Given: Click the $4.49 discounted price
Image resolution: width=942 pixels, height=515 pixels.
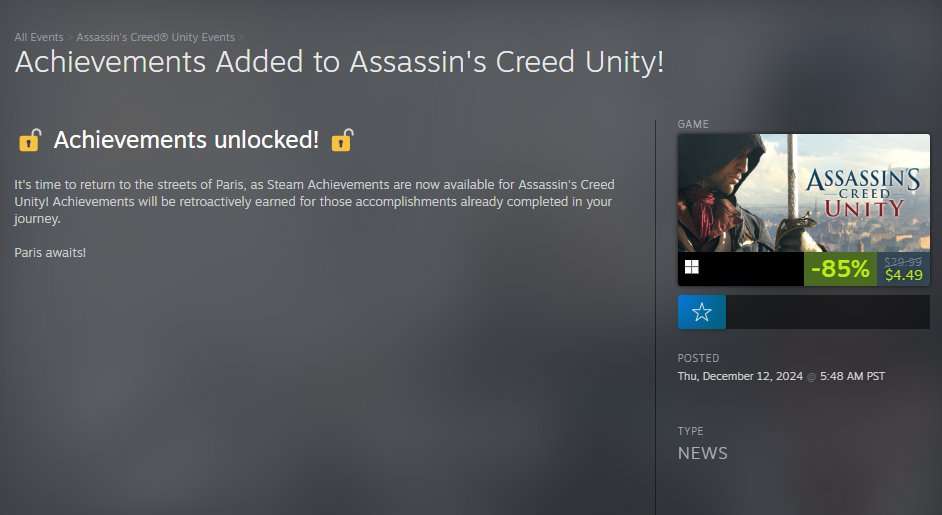Looking at the screenshot, I should click(904, 275).
